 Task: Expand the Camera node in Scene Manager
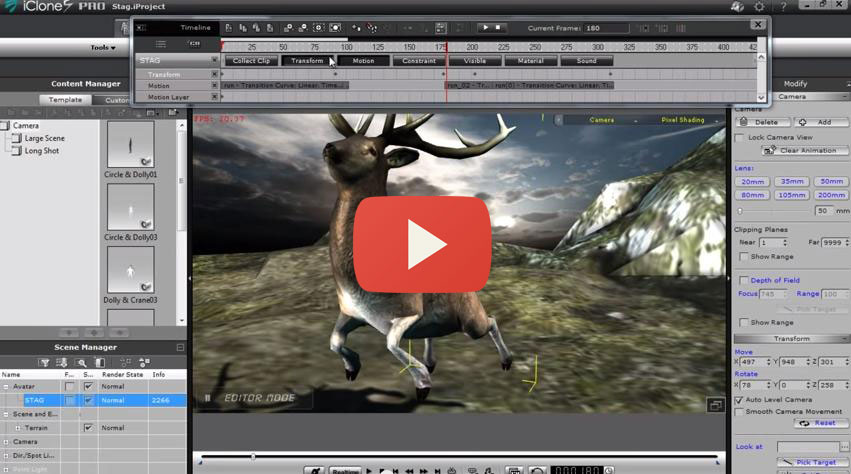(x=6, y=441)
